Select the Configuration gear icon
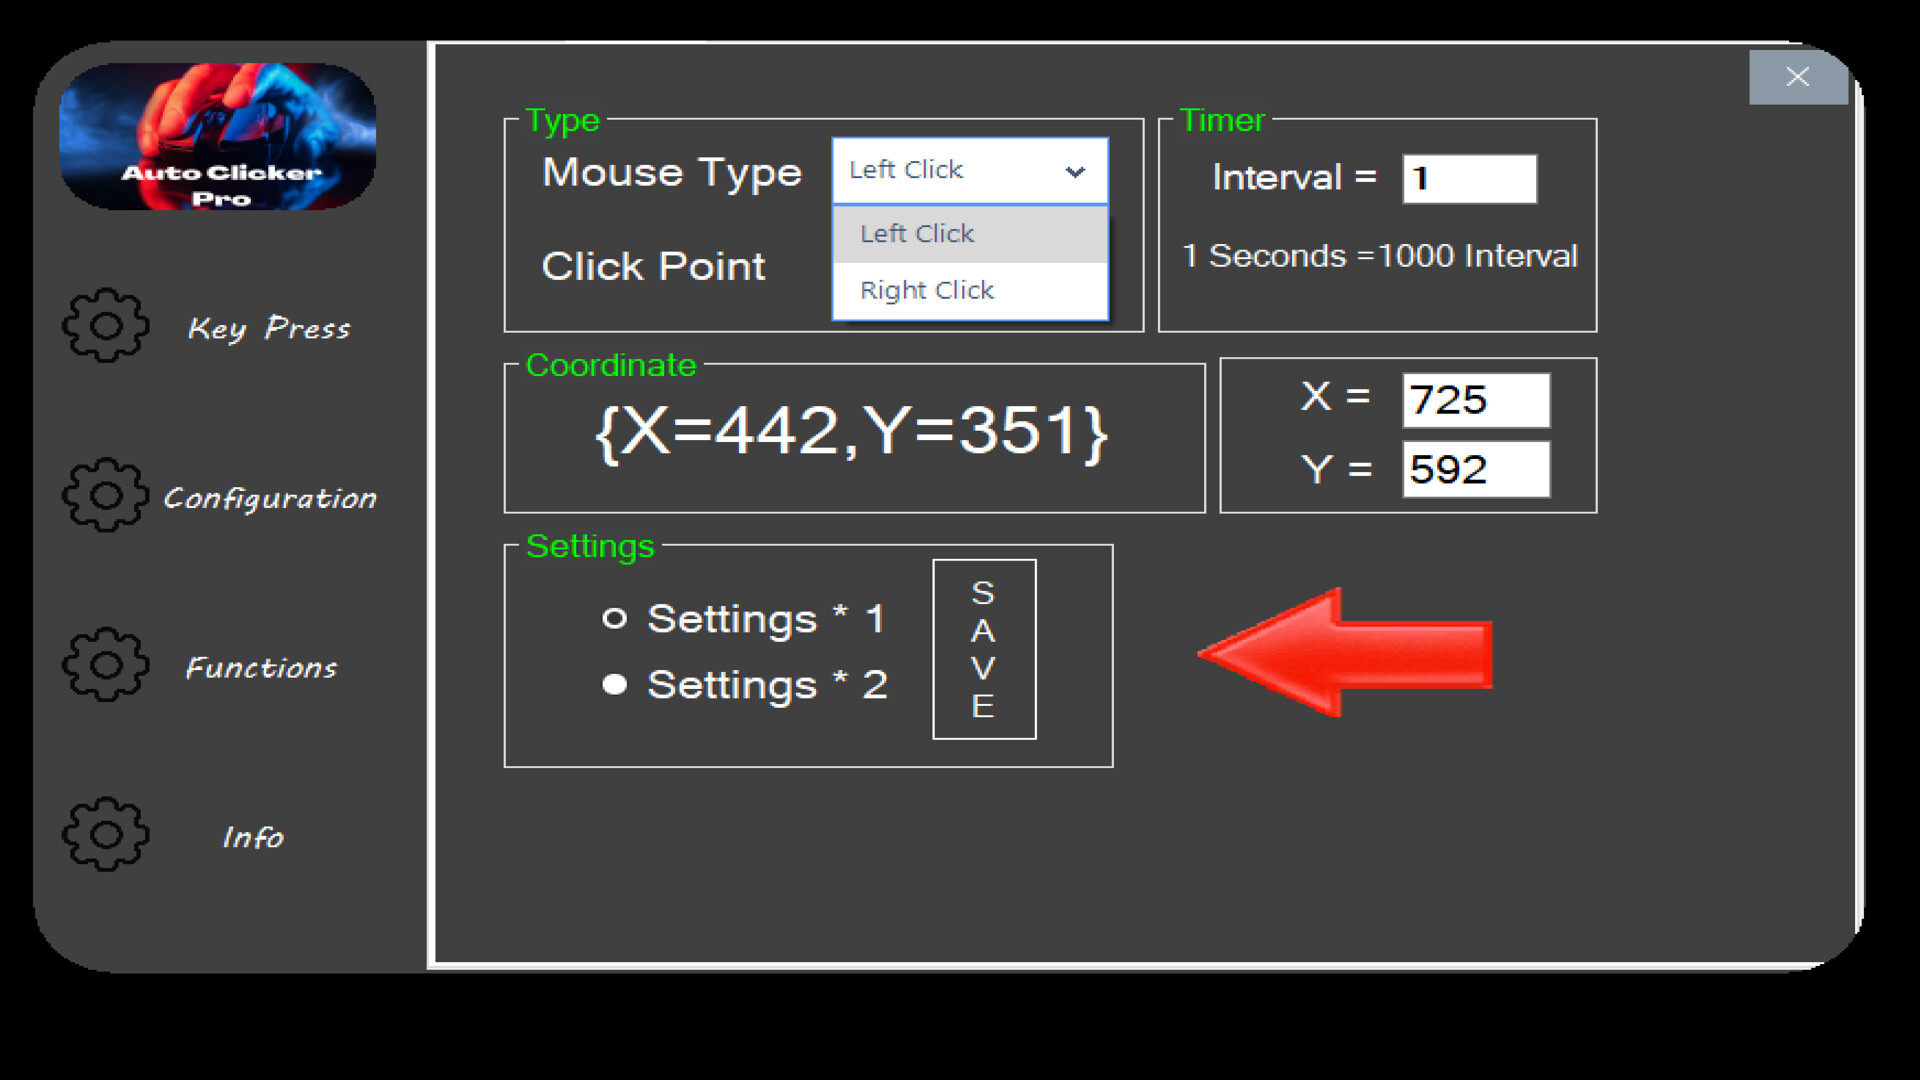The width and height of the screenshot is (1920, 1080). tap(104, 496)
